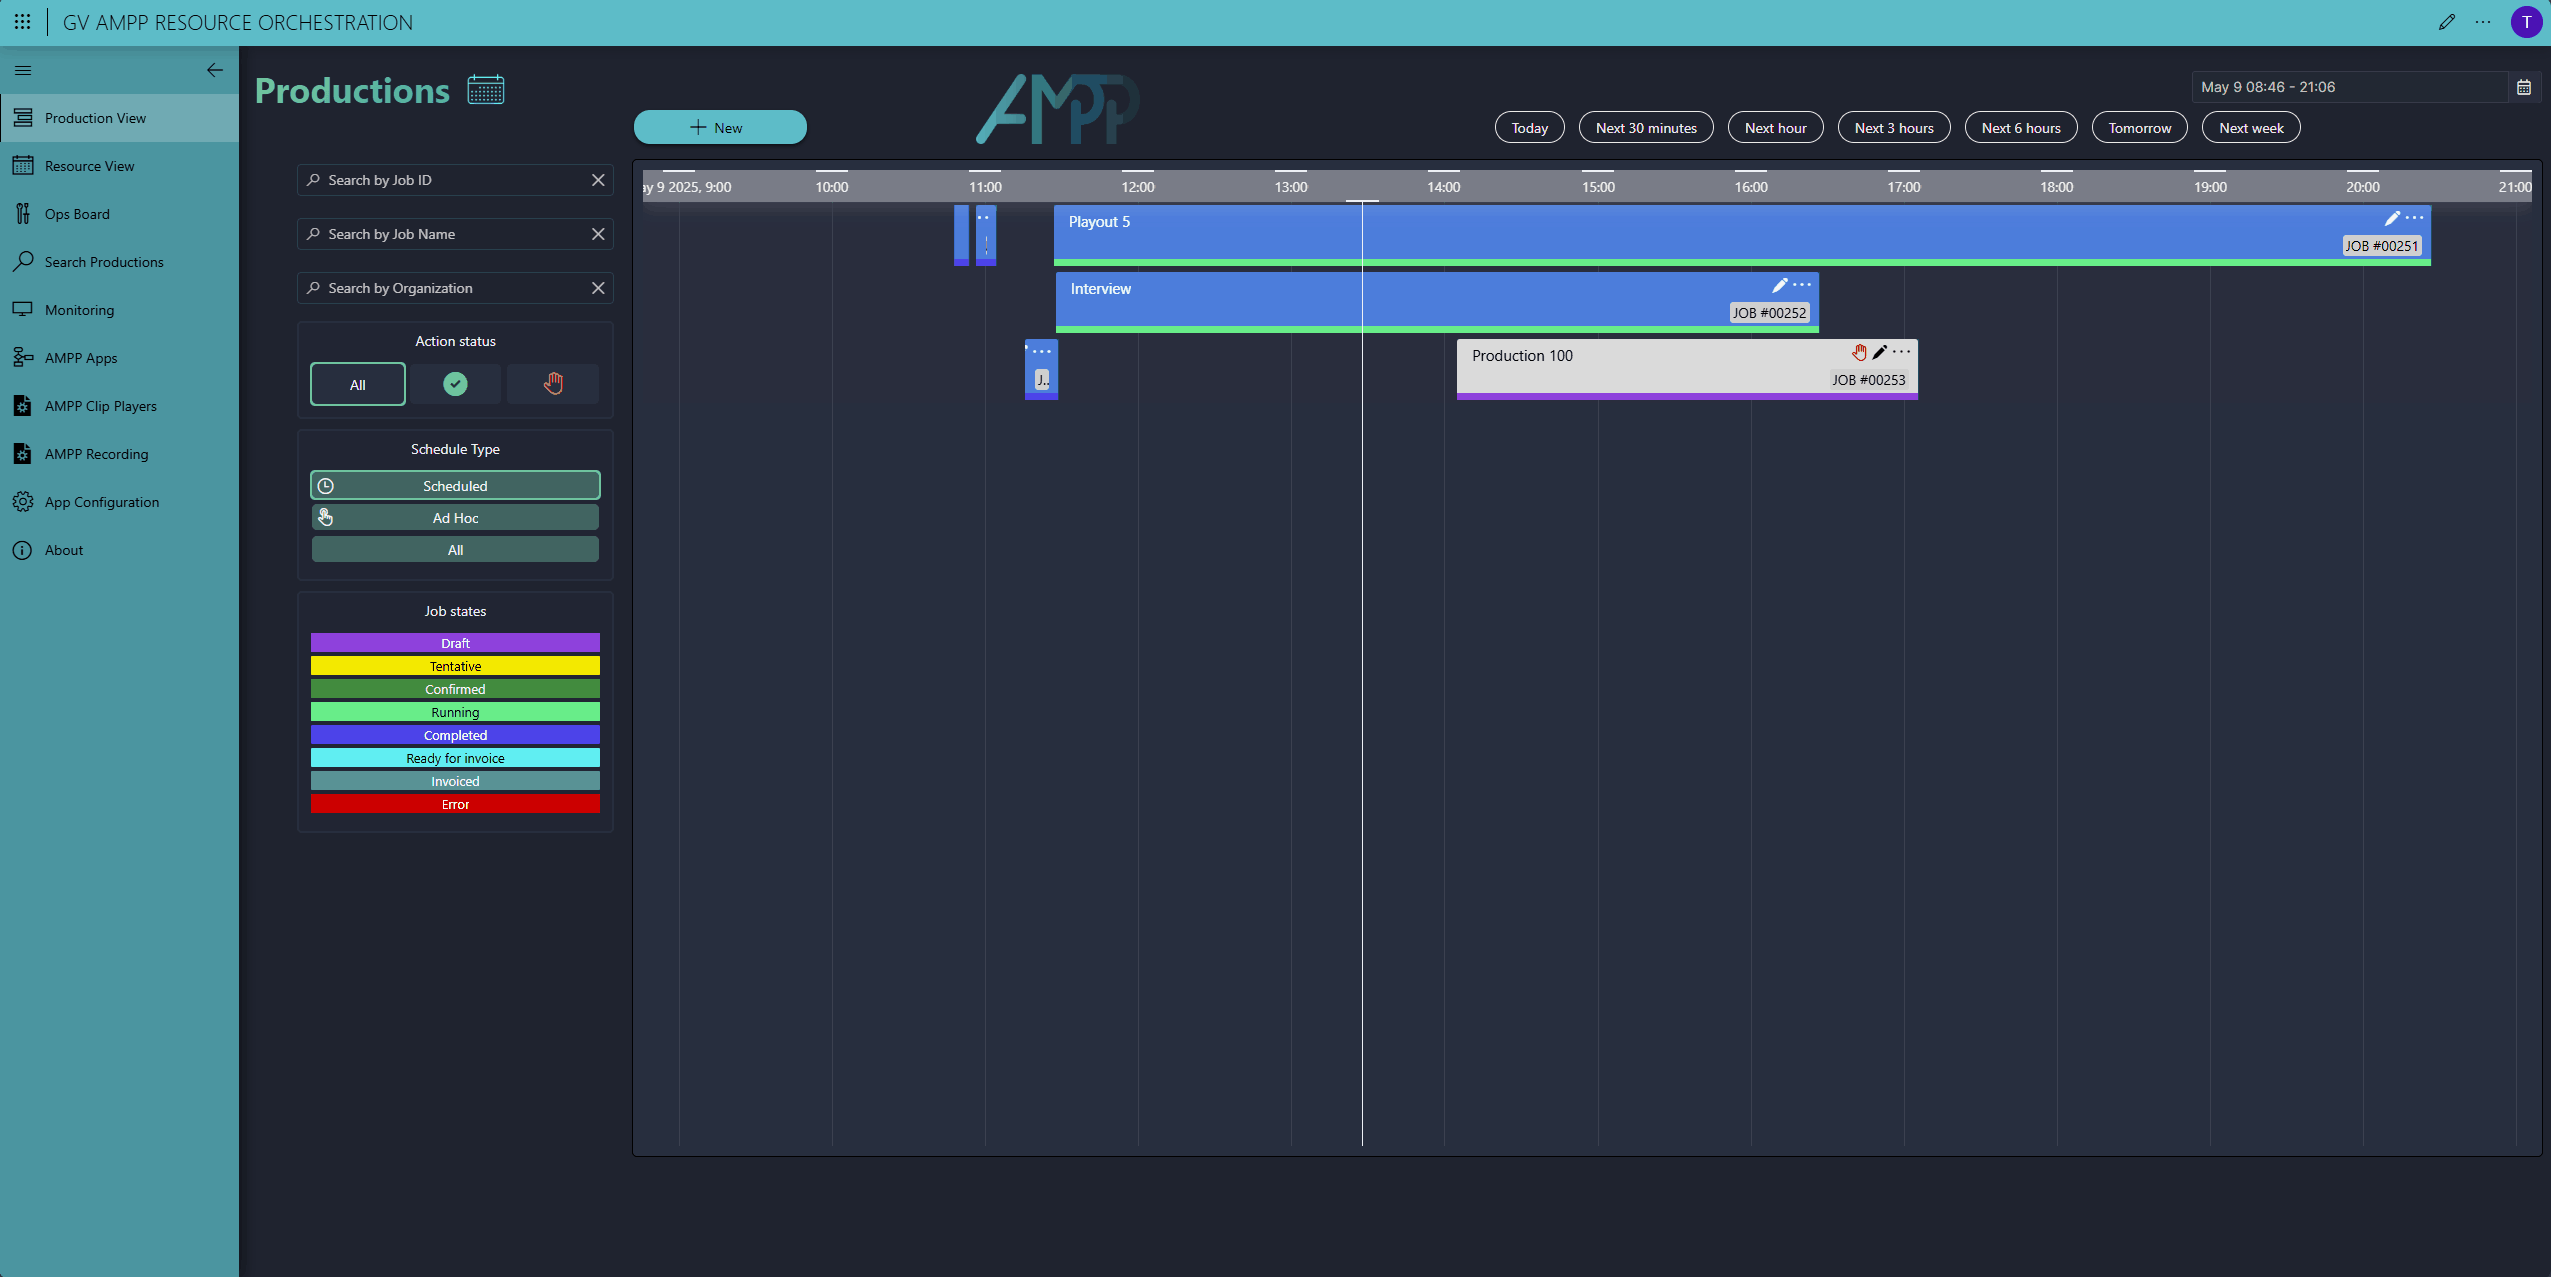Screen dimensions: 2551x1277
Task: Click the Confirmed job state swatch
Action: pos(455,689)
